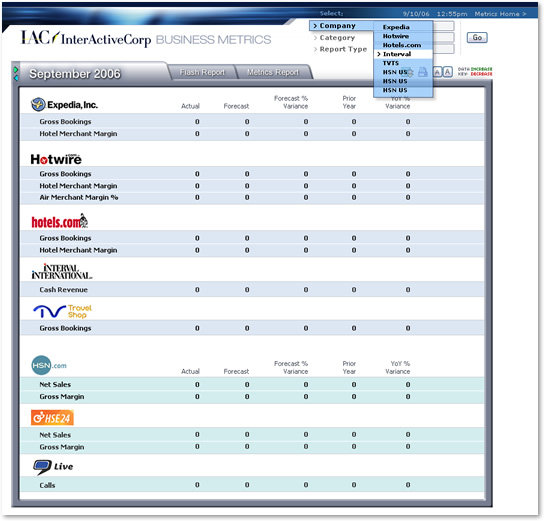Click the blue previous-month arrow
Viewport: 544px width, 521px height.
pyautogui.click(x=16, y=78)
